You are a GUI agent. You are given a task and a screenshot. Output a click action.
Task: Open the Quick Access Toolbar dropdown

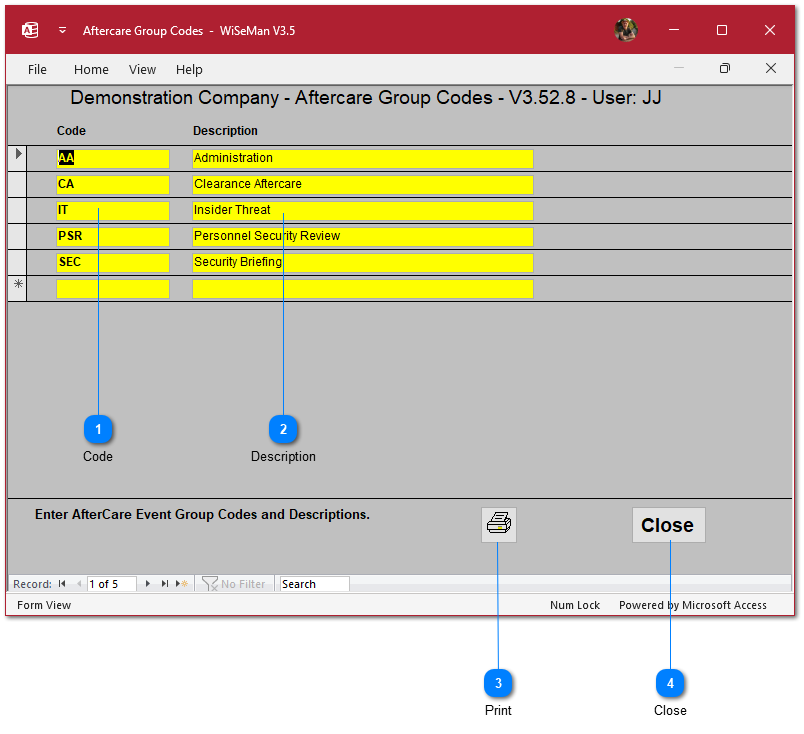point(62,30)
